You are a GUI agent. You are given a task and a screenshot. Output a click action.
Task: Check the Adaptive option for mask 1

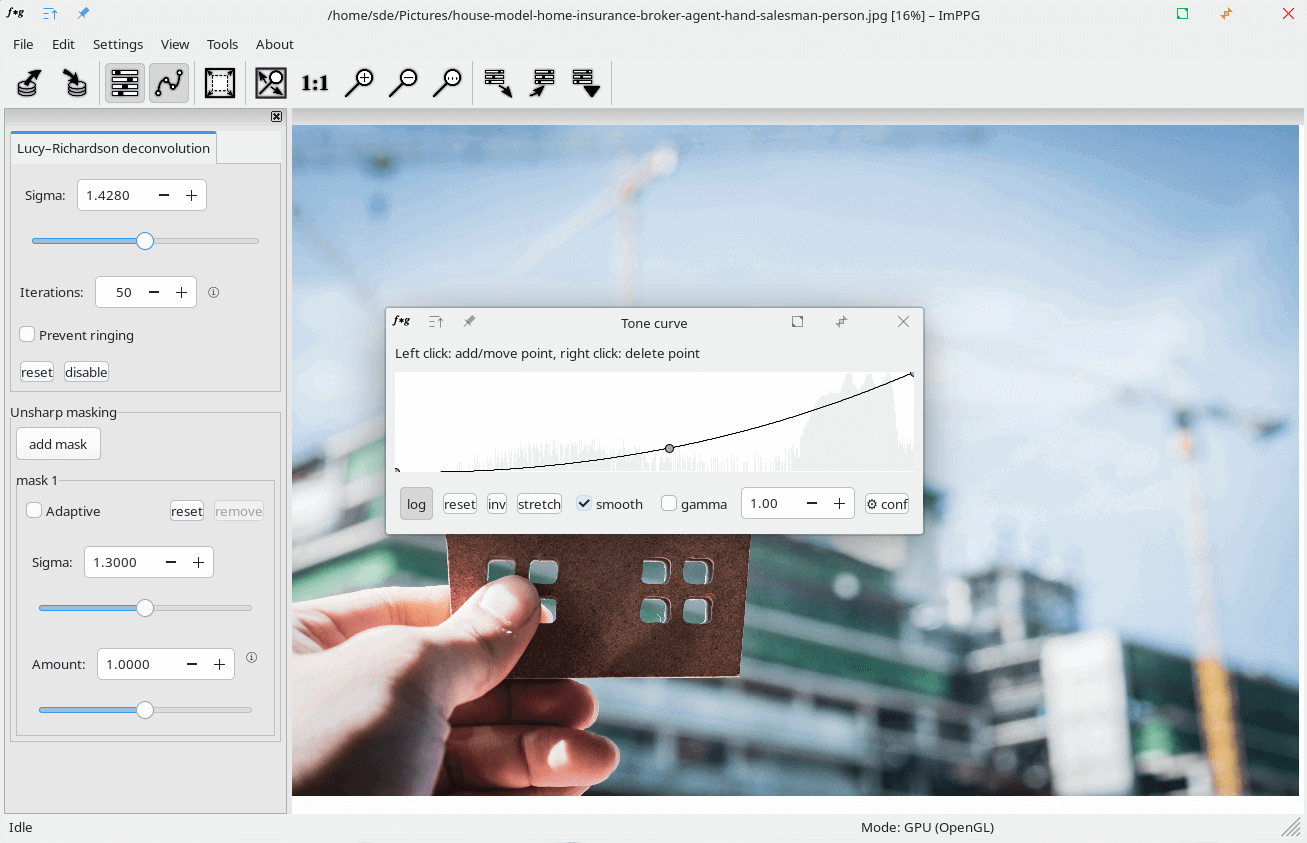click(34, 511)
